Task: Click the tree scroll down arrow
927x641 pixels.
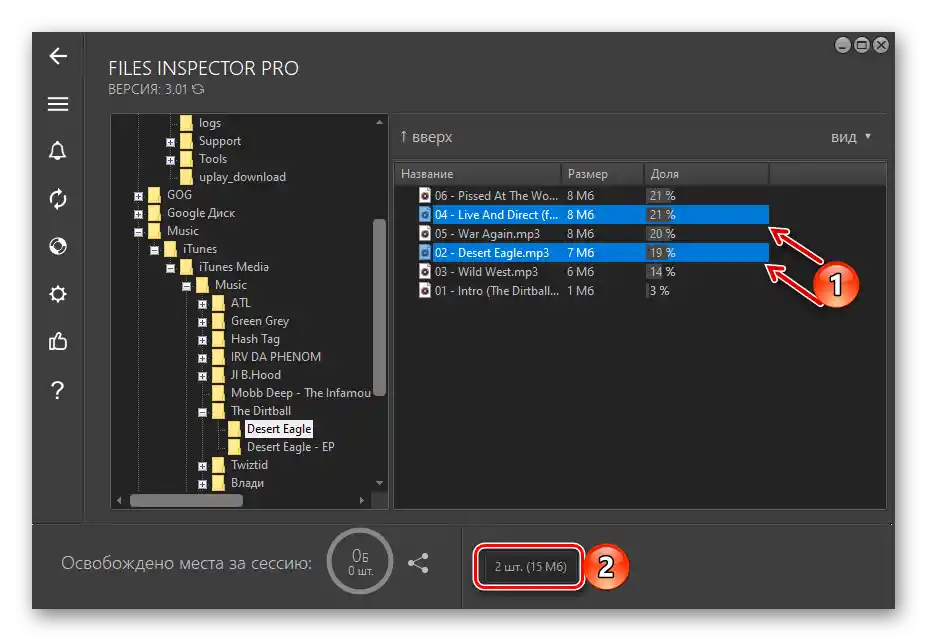Action: point(379,483)
